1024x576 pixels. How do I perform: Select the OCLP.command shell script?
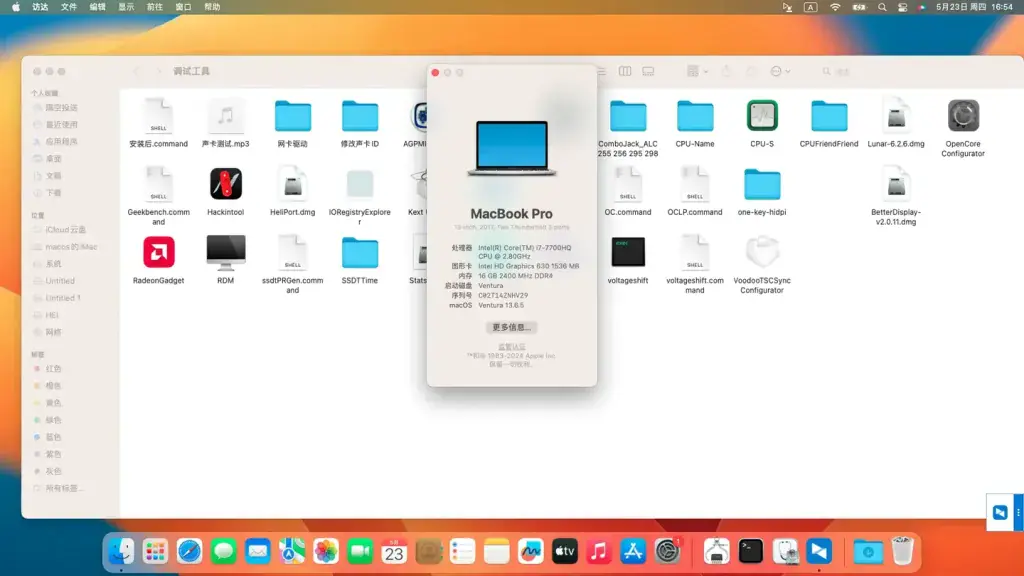tap(695, 184)
